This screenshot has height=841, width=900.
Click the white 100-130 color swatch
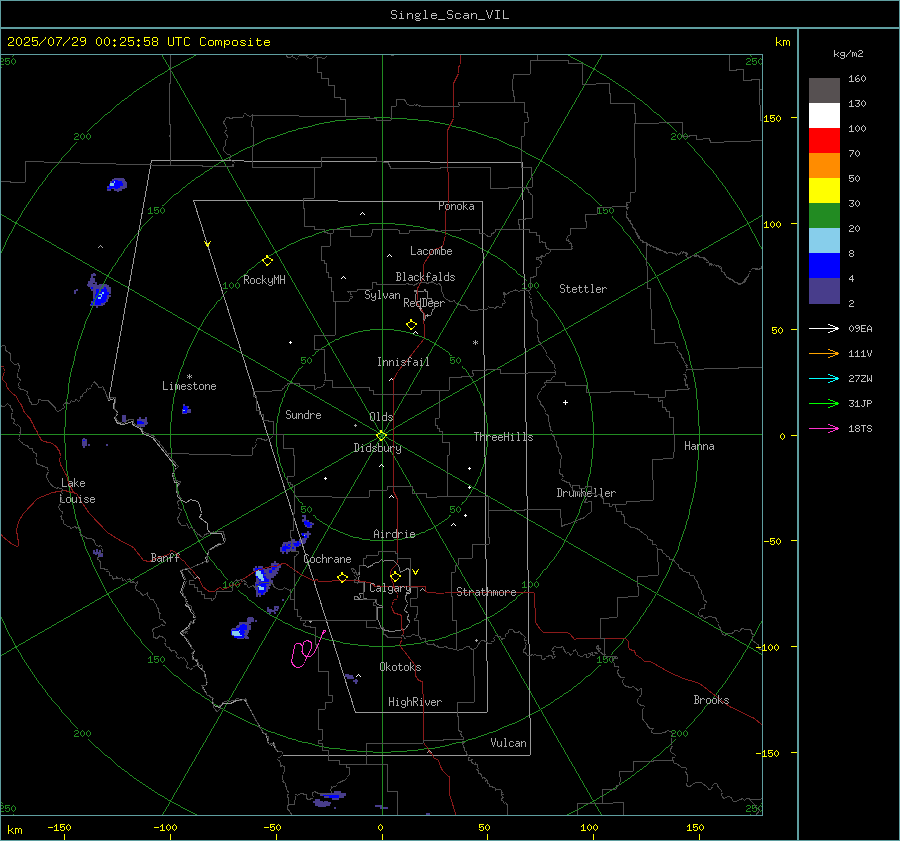[824, 115]
